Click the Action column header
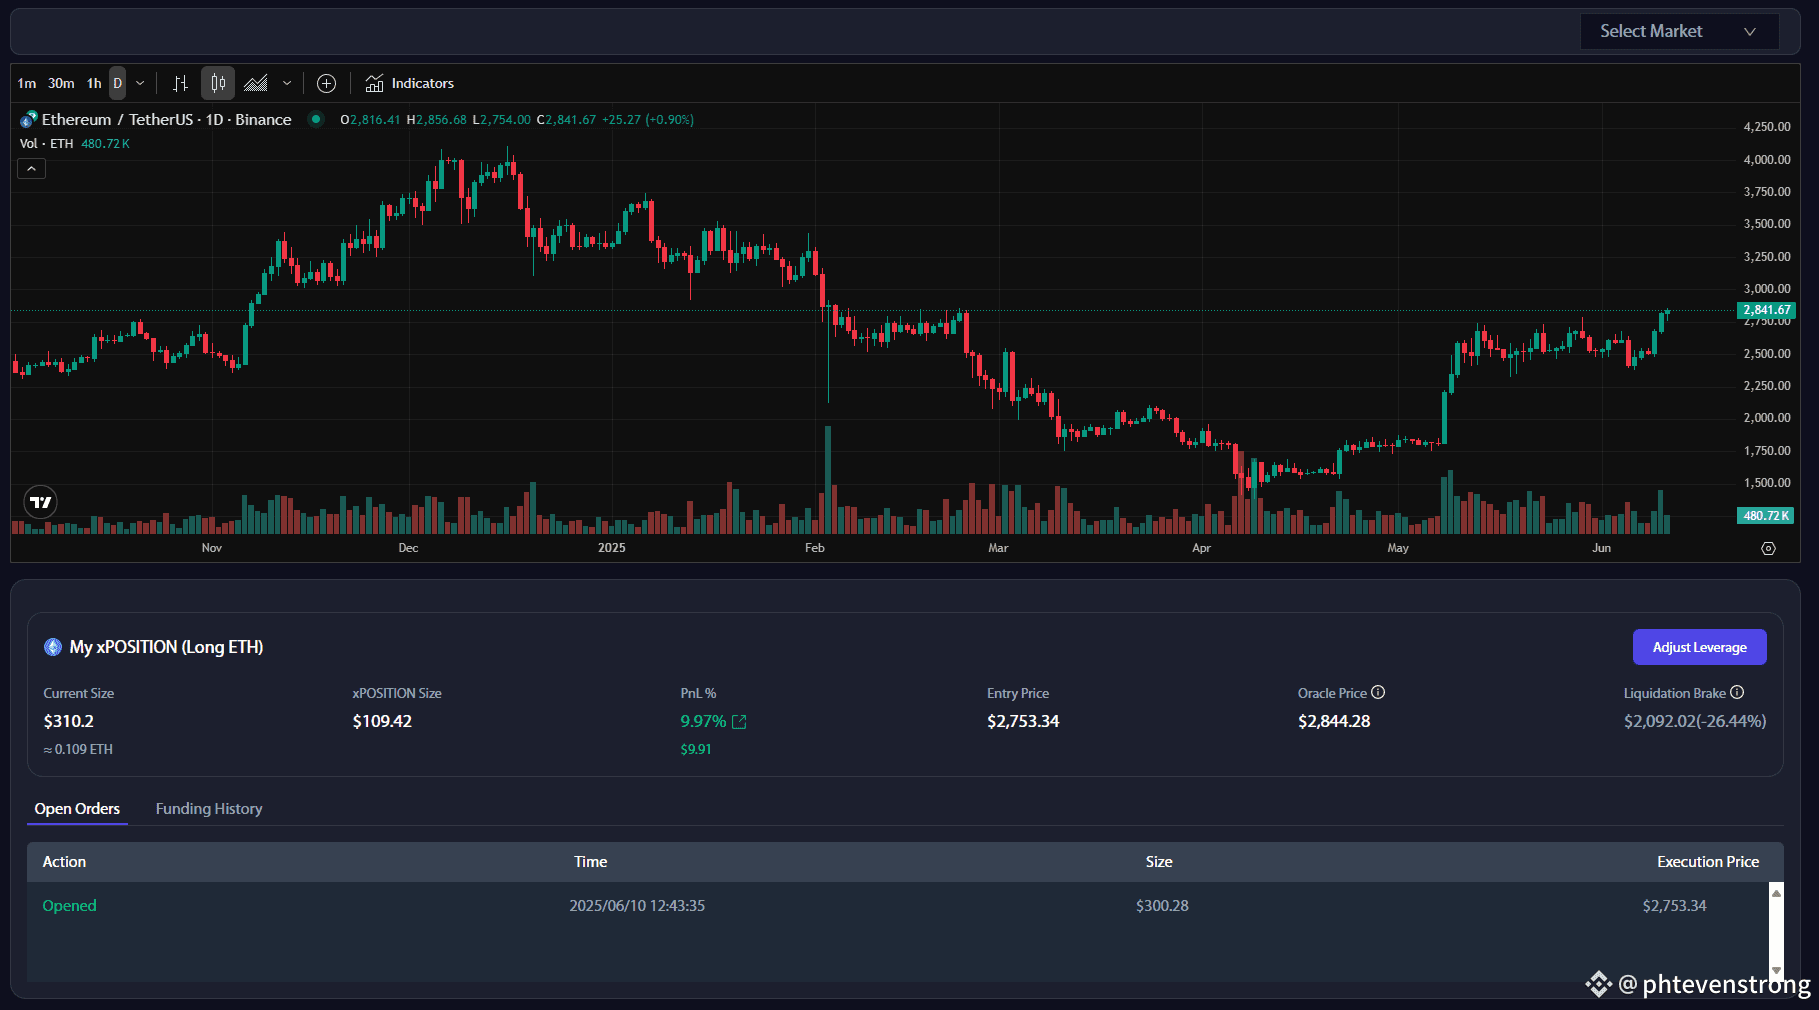The height and width of the screenshot is (1010, 1819). pos(64,861)
